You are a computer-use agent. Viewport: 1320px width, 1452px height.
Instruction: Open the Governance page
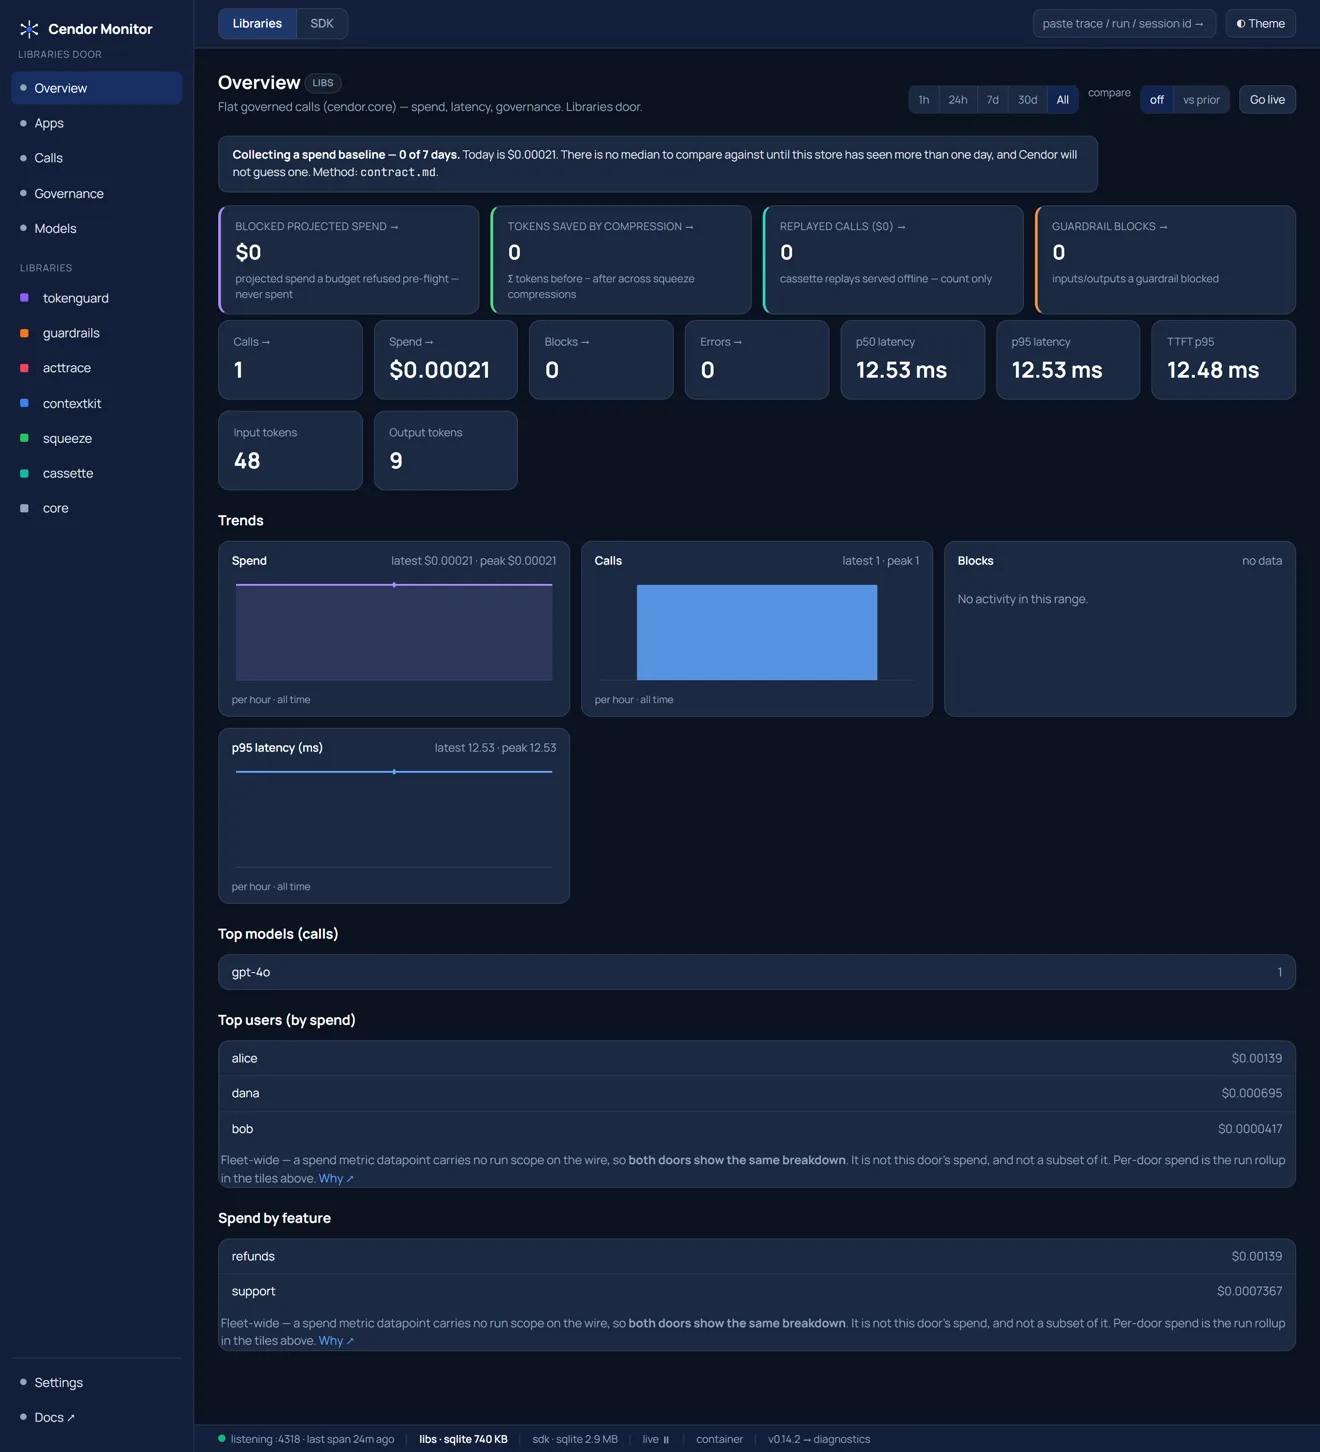click(x=96, y=193)
